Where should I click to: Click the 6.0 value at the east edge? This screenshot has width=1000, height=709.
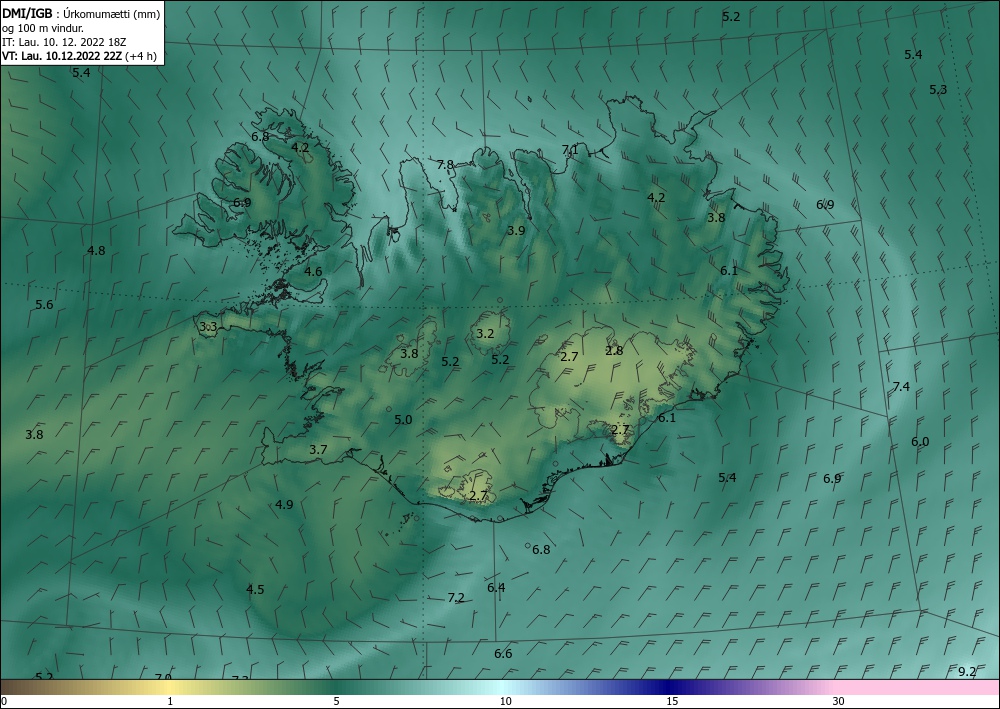[x=920, y=442]
